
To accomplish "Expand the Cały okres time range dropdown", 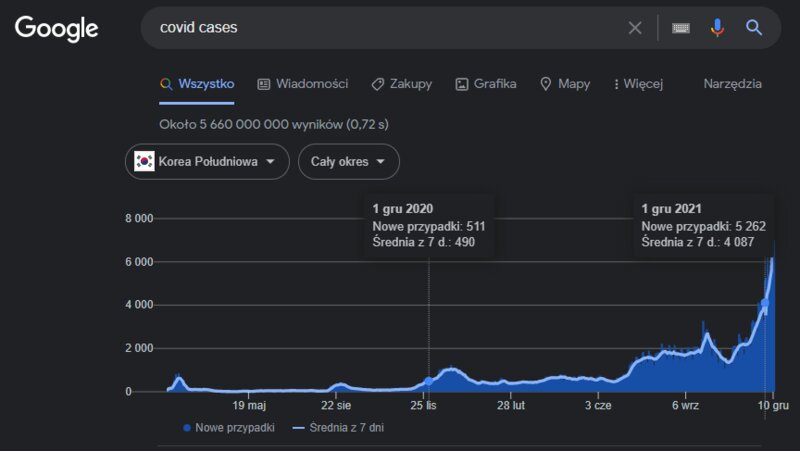I will tap(348, 162).
